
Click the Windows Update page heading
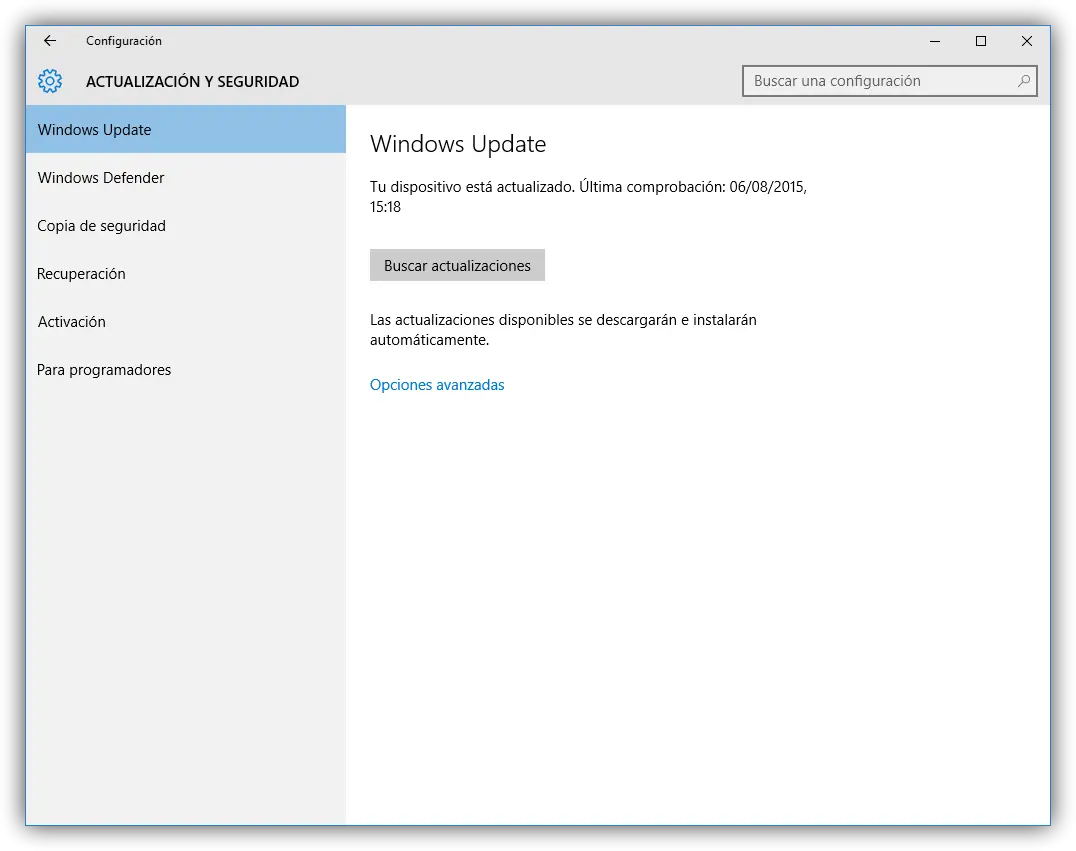click(458, 143)
